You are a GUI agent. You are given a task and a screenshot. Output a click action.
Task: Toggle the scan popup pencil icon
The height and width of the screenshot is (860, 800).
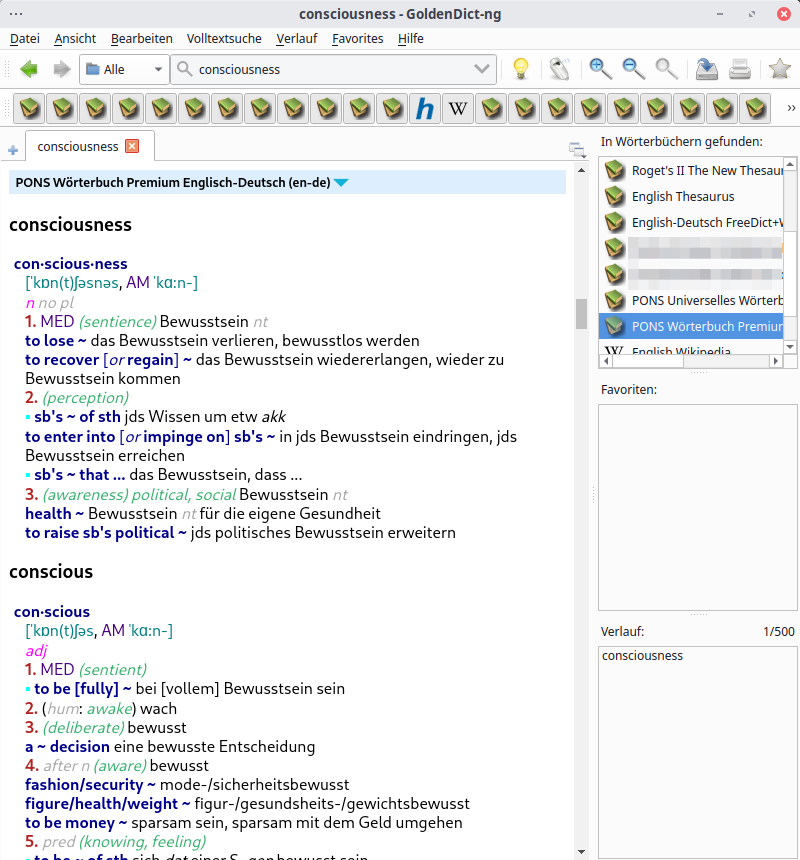pos(560,69)
